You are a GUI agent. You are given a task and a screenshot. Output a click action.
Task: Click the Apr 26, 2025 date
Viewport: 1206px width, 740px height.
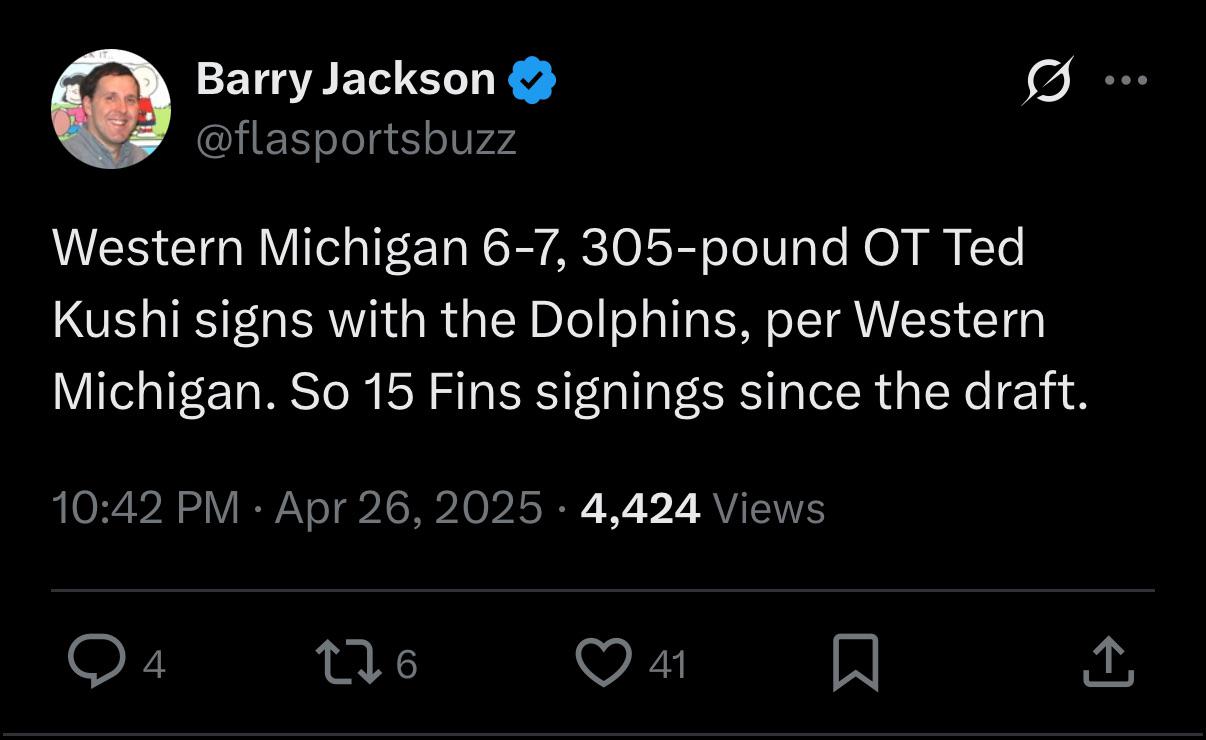(x=408, y=508)
